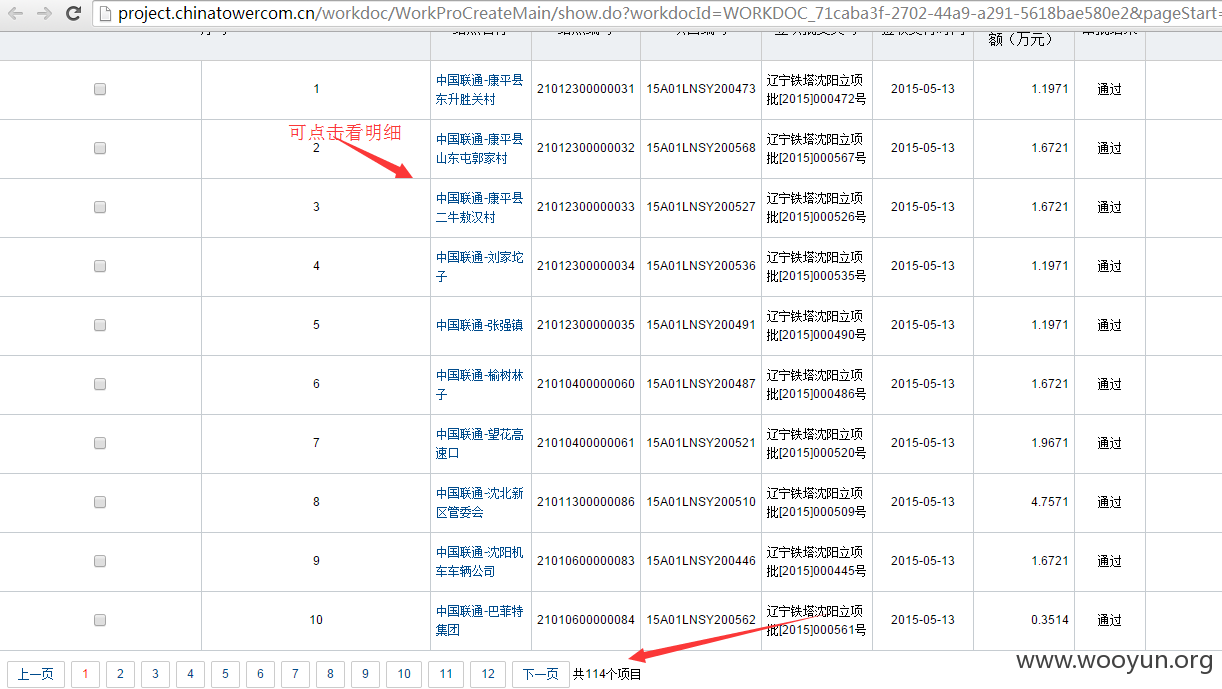Image resolution: width=1222 pixels, height=689 pixels.
Task: Select project code 15A01LNSY200527
Action: (x=701, y=207)
